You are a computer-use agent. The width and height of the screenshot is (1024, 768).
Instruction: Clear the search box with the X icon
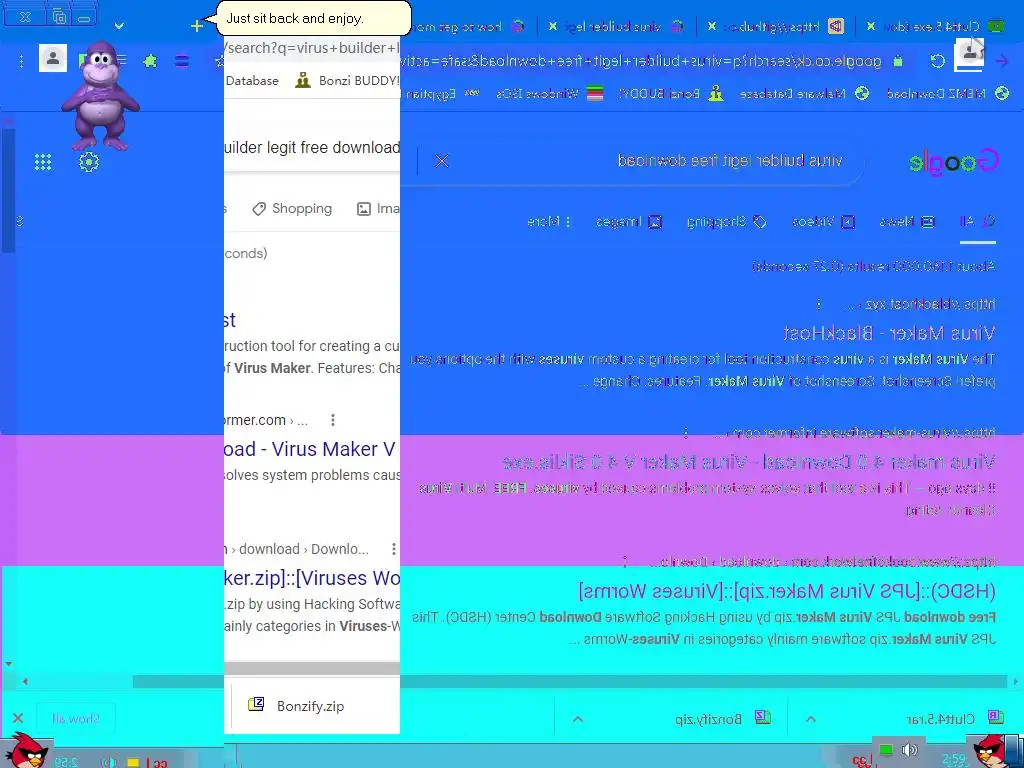click(442, 161)
